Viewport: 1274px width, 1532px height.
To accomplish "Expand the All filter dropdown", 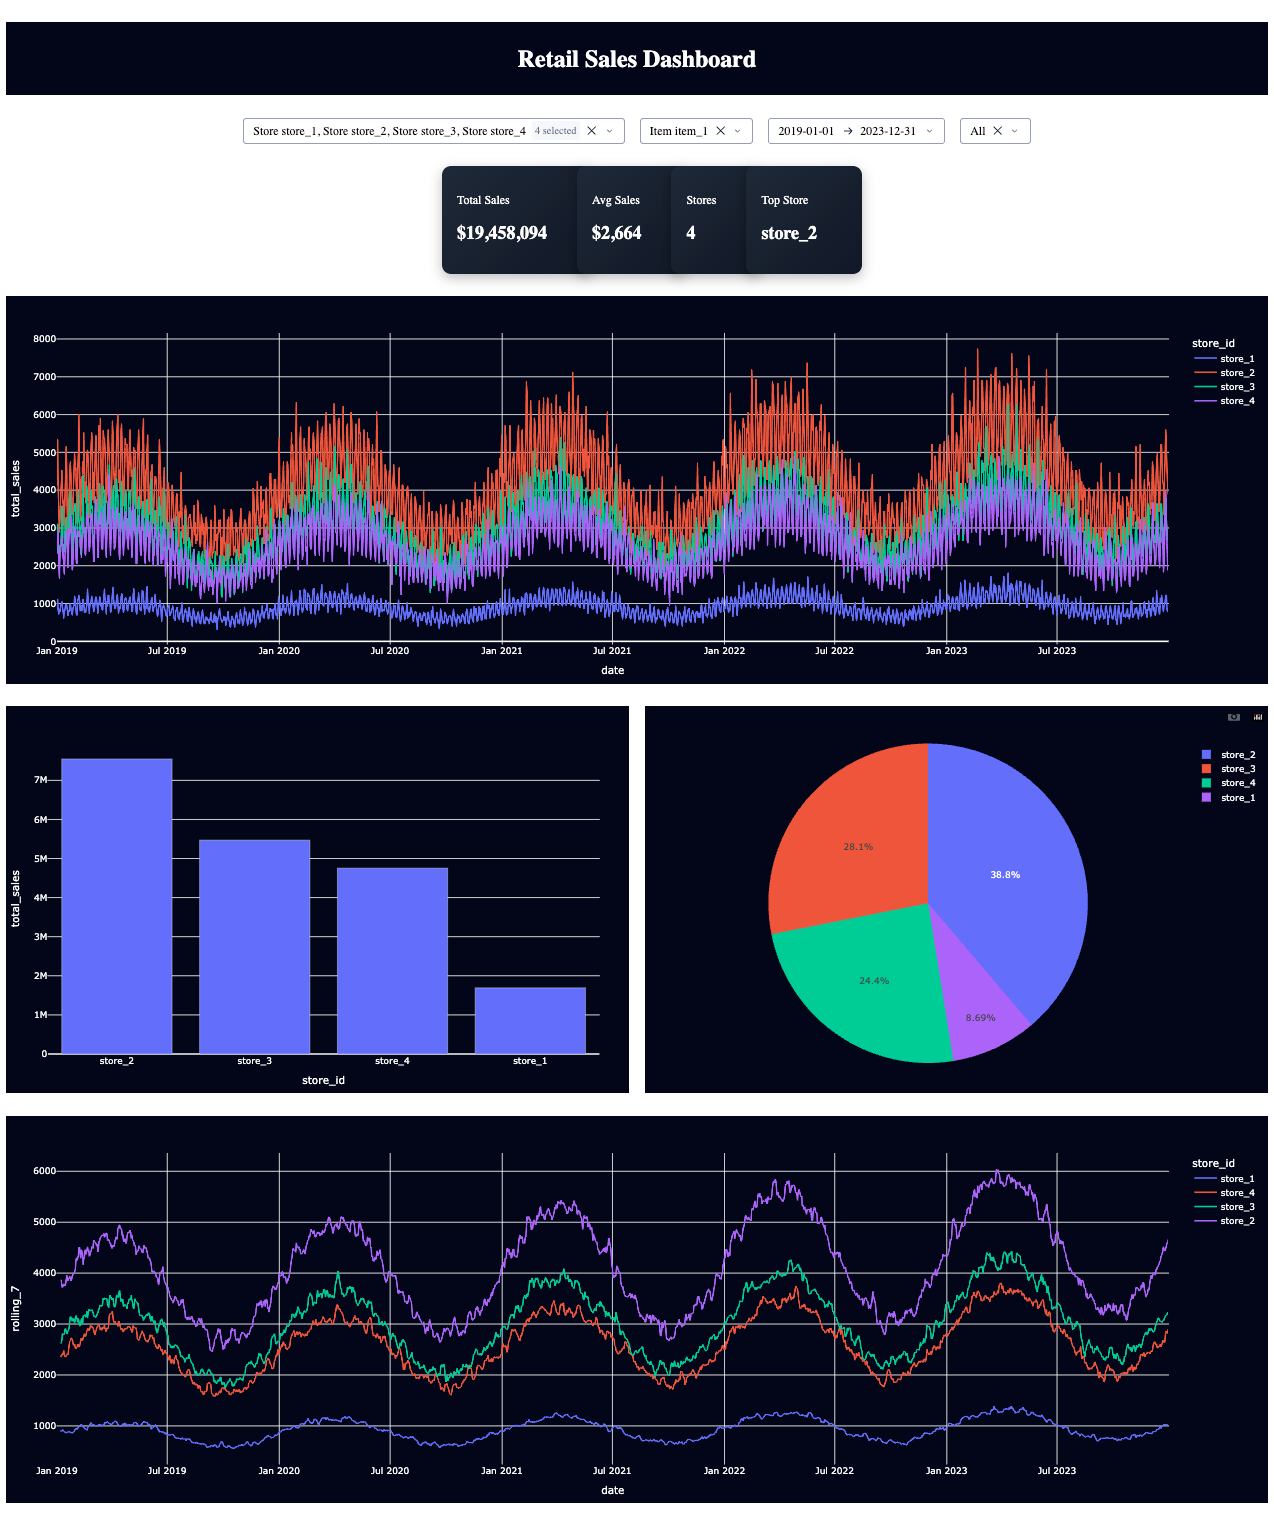I will pyautogui.click(x=1015, y=131).
